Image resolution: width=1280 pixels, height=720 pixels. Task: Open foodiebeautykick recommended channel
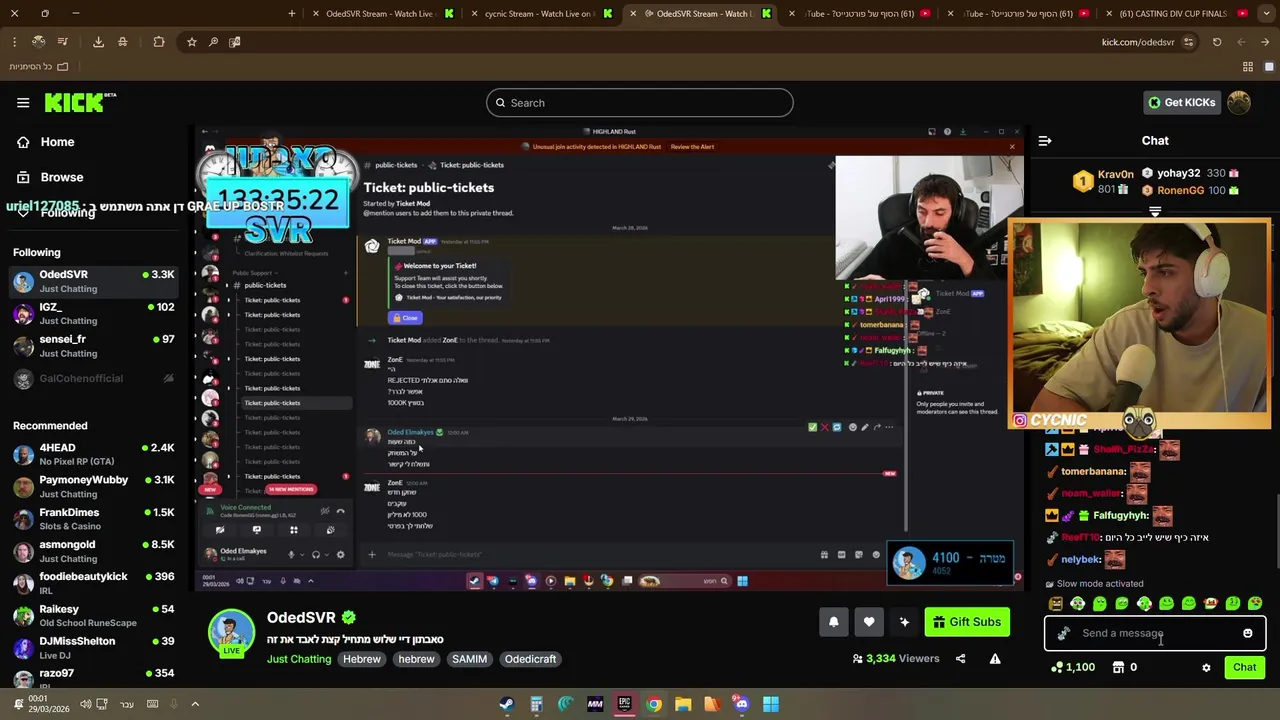[x=95, y=583]
